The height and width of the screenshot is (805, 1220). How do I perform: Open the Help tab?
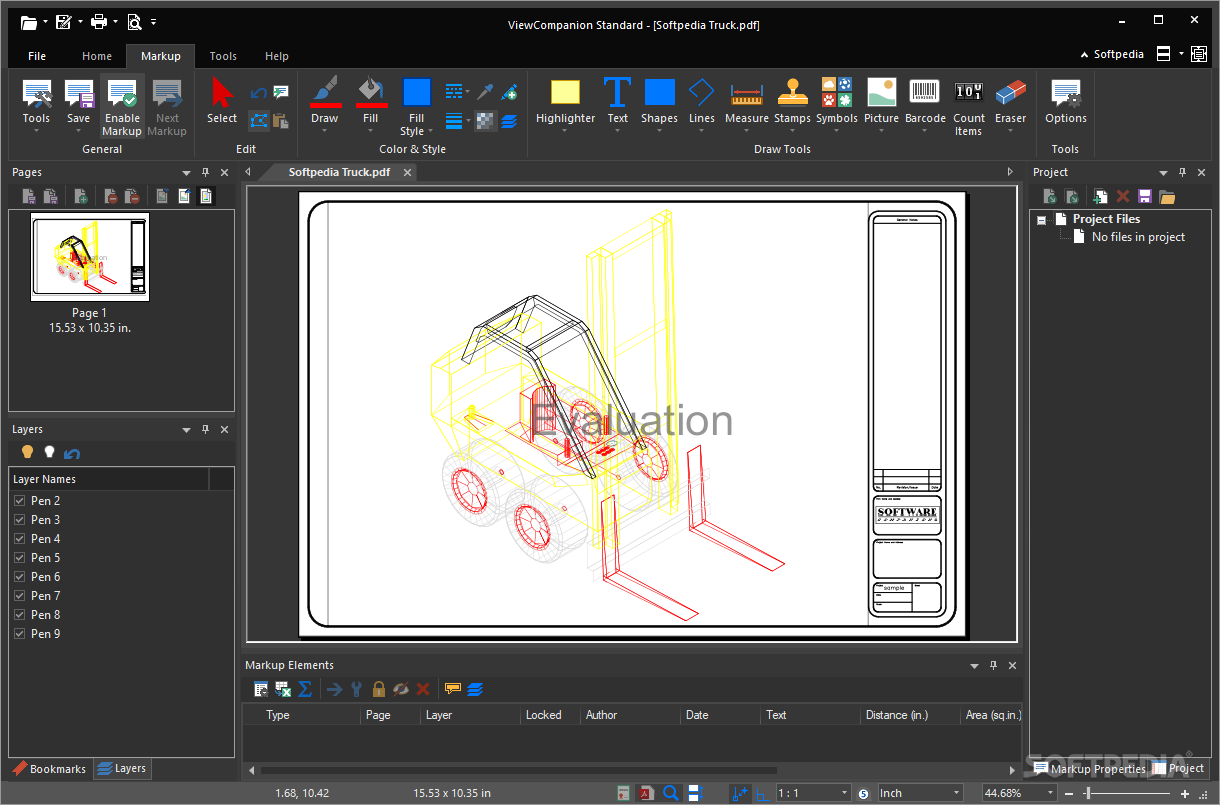tap(277, 56)
